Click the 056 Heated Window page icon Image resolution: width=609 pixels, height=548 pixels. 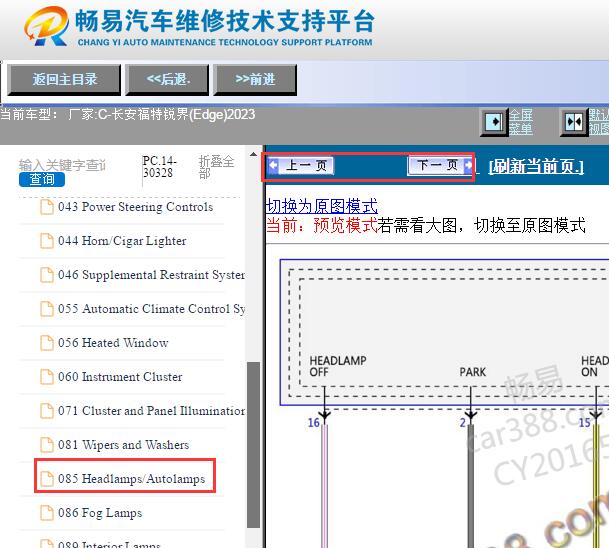(47, 343)
